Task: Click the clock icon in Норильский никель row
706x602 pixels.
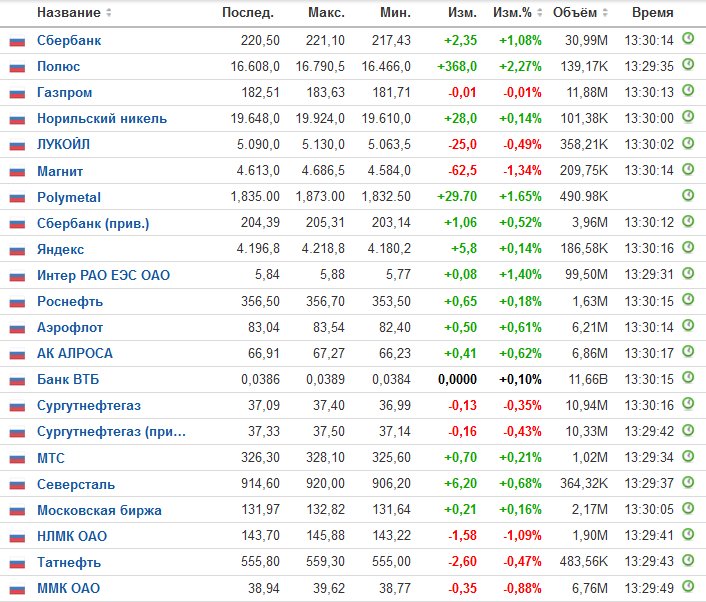Action: click(x=688, y=117)
